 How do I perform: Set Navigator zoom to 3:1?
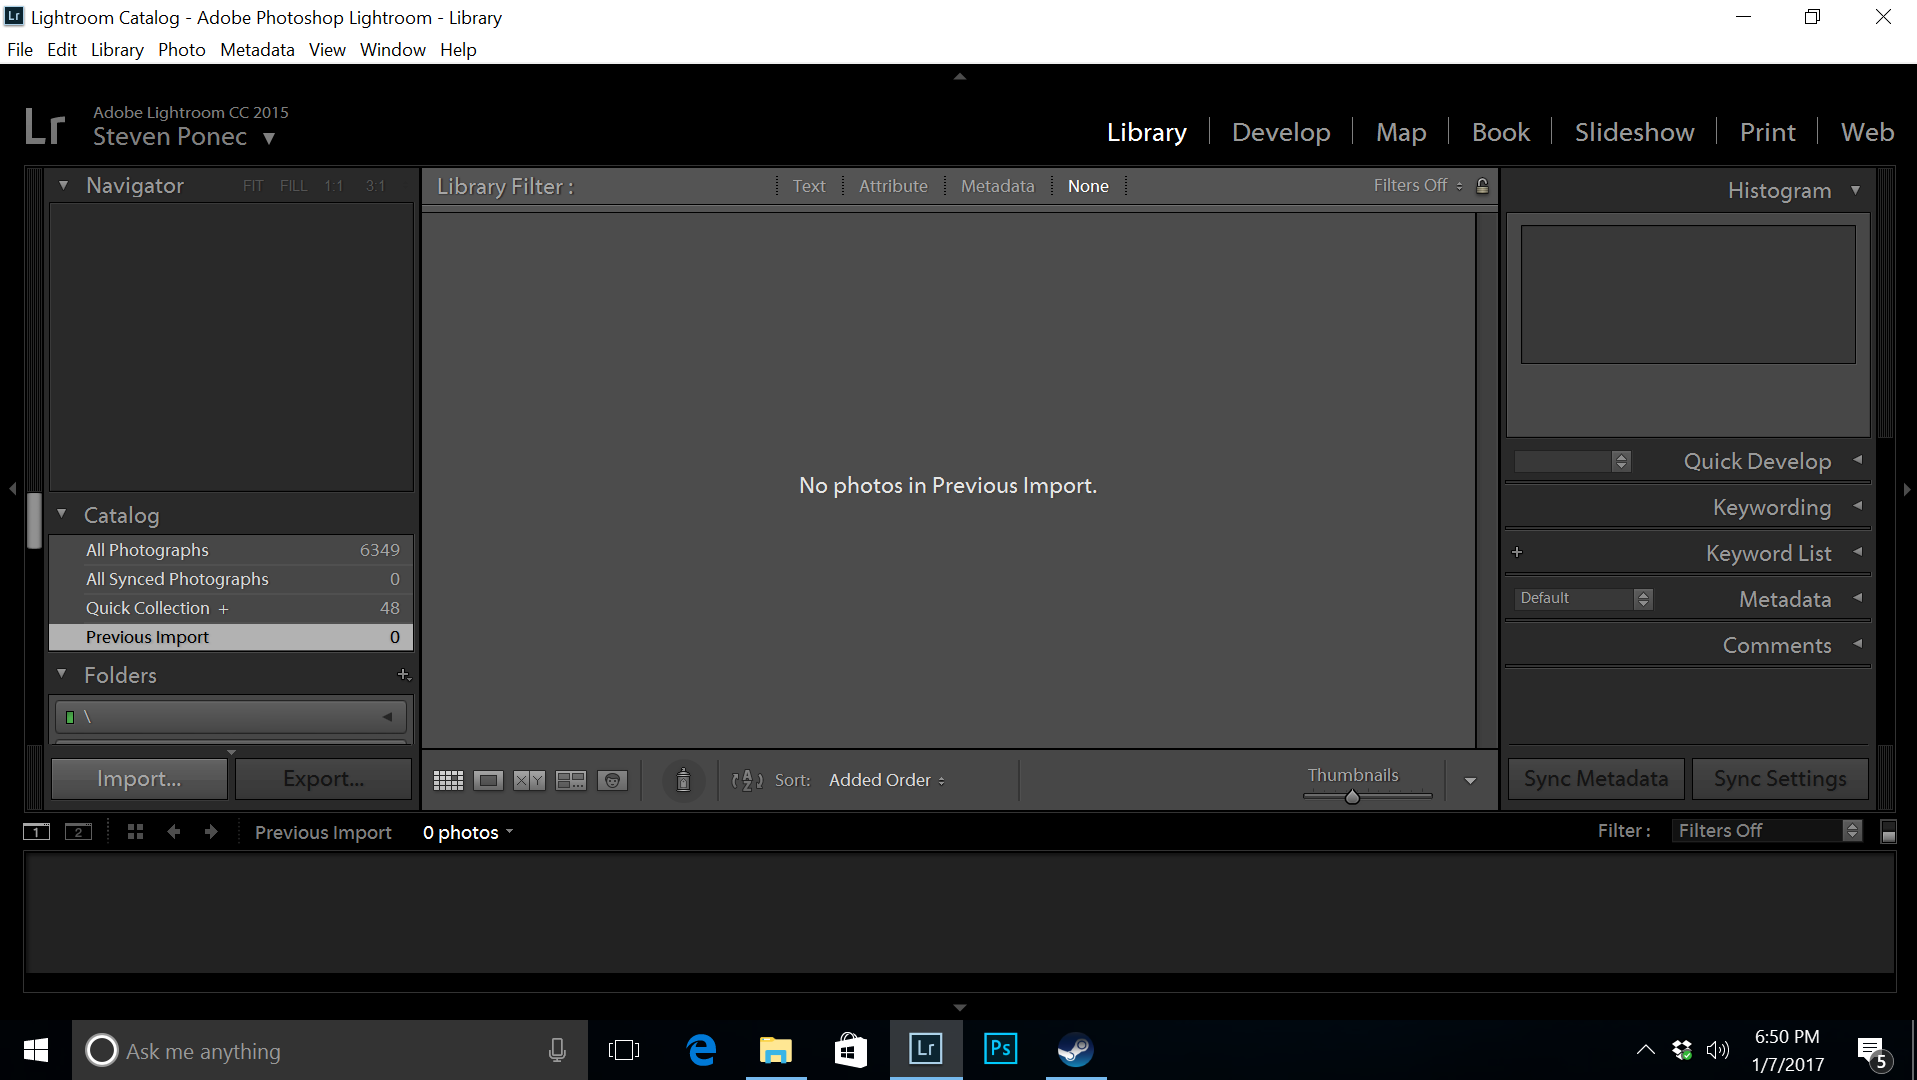375,186
